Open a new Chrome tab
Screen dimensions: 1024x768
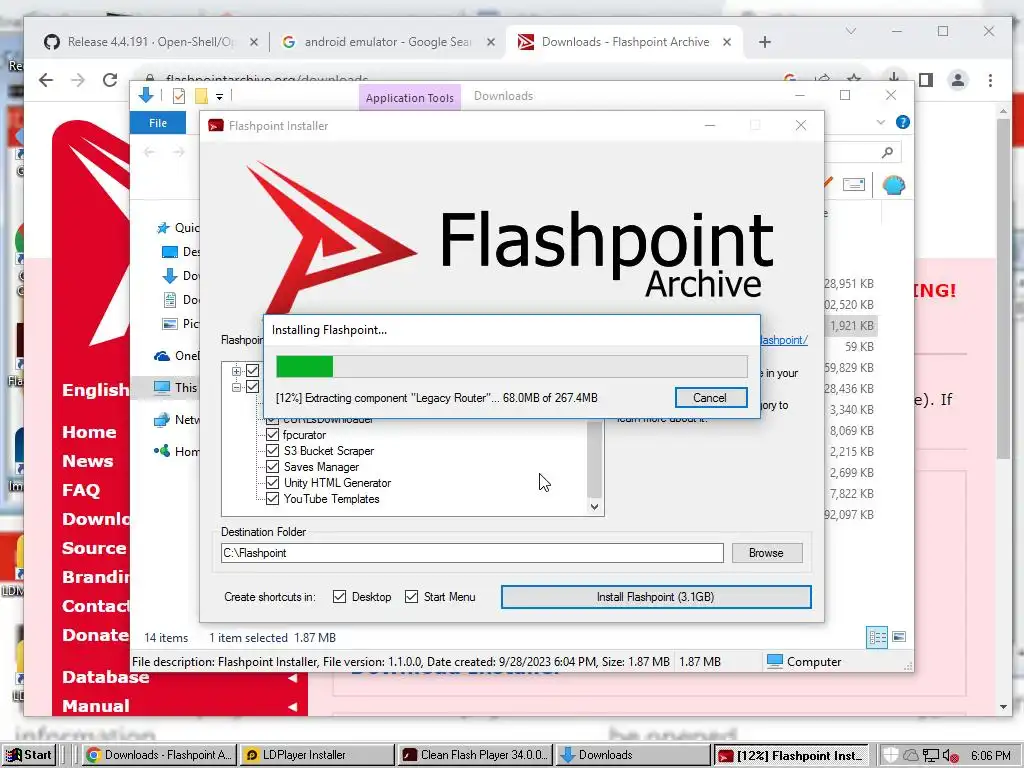[x=765, y=42]
